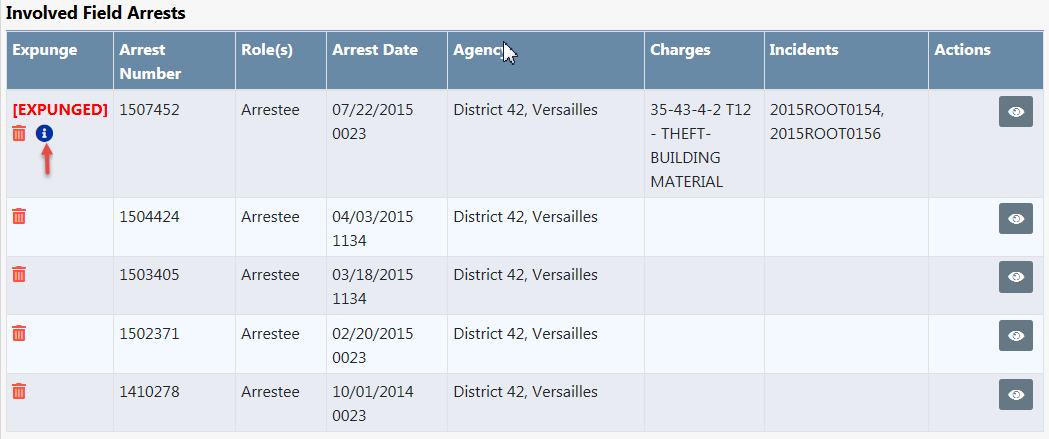View arrest 1504424 details via eye button

click(x=1015, y=219)
